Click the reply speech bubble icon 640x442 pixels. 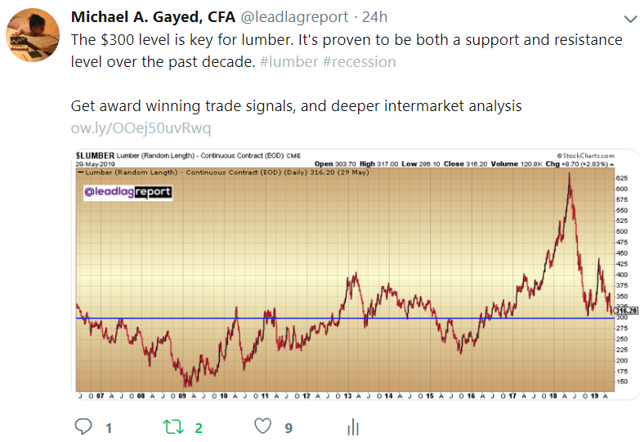(83, 426)
